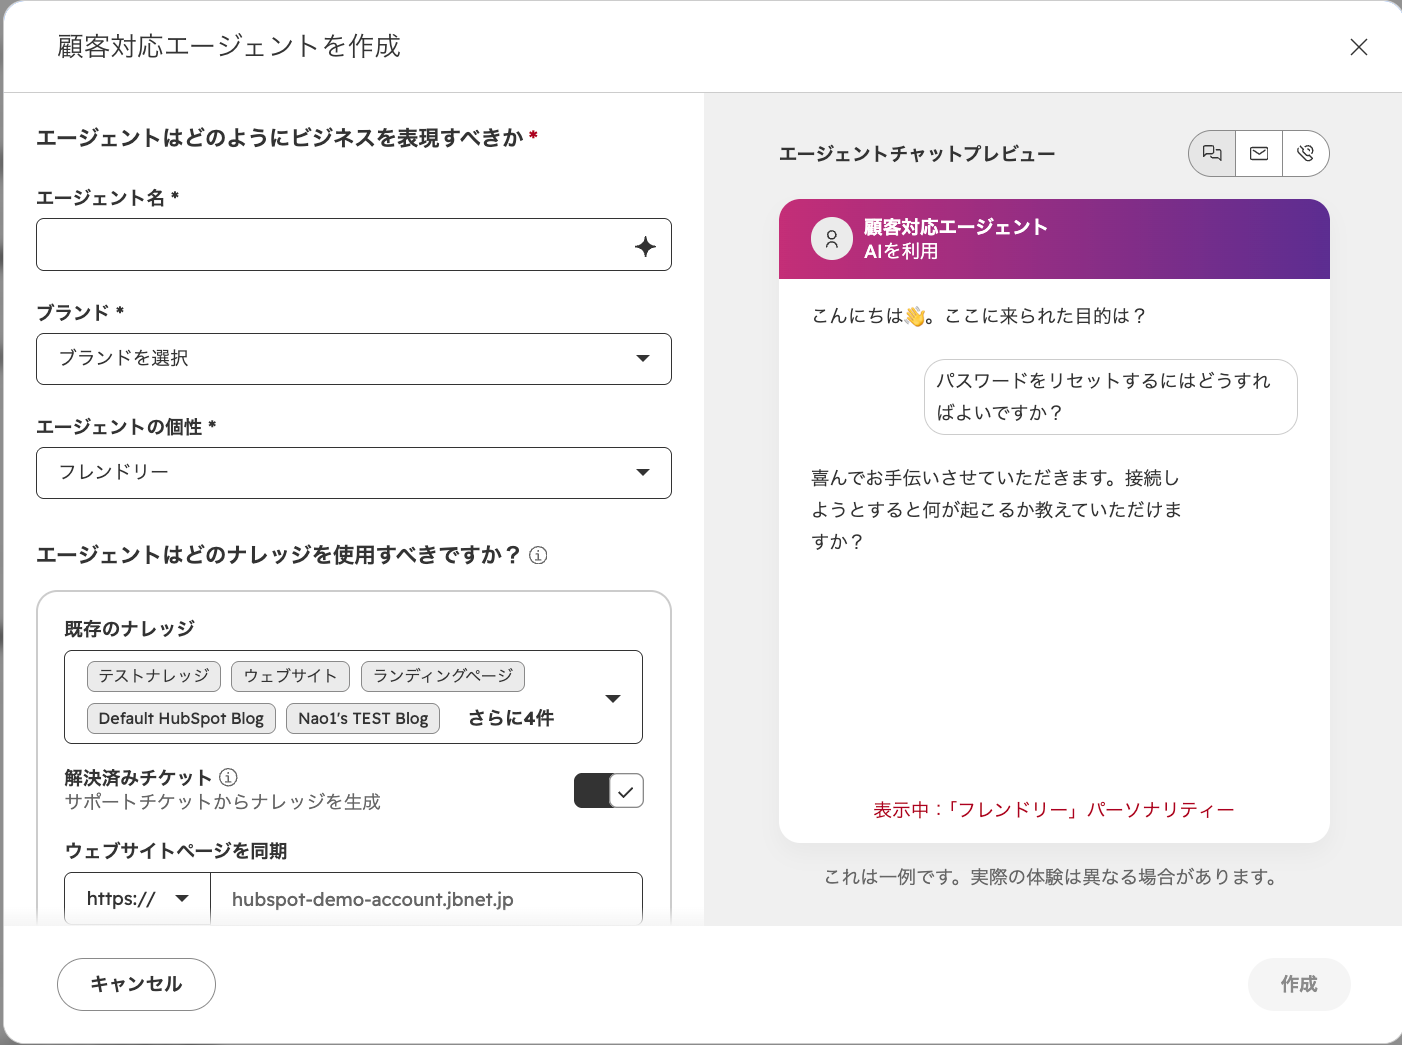Screen dimensions: 1402x1045
Task: Click the Nao1's TEST Blog tag
Action: click(x=363, y=718)
